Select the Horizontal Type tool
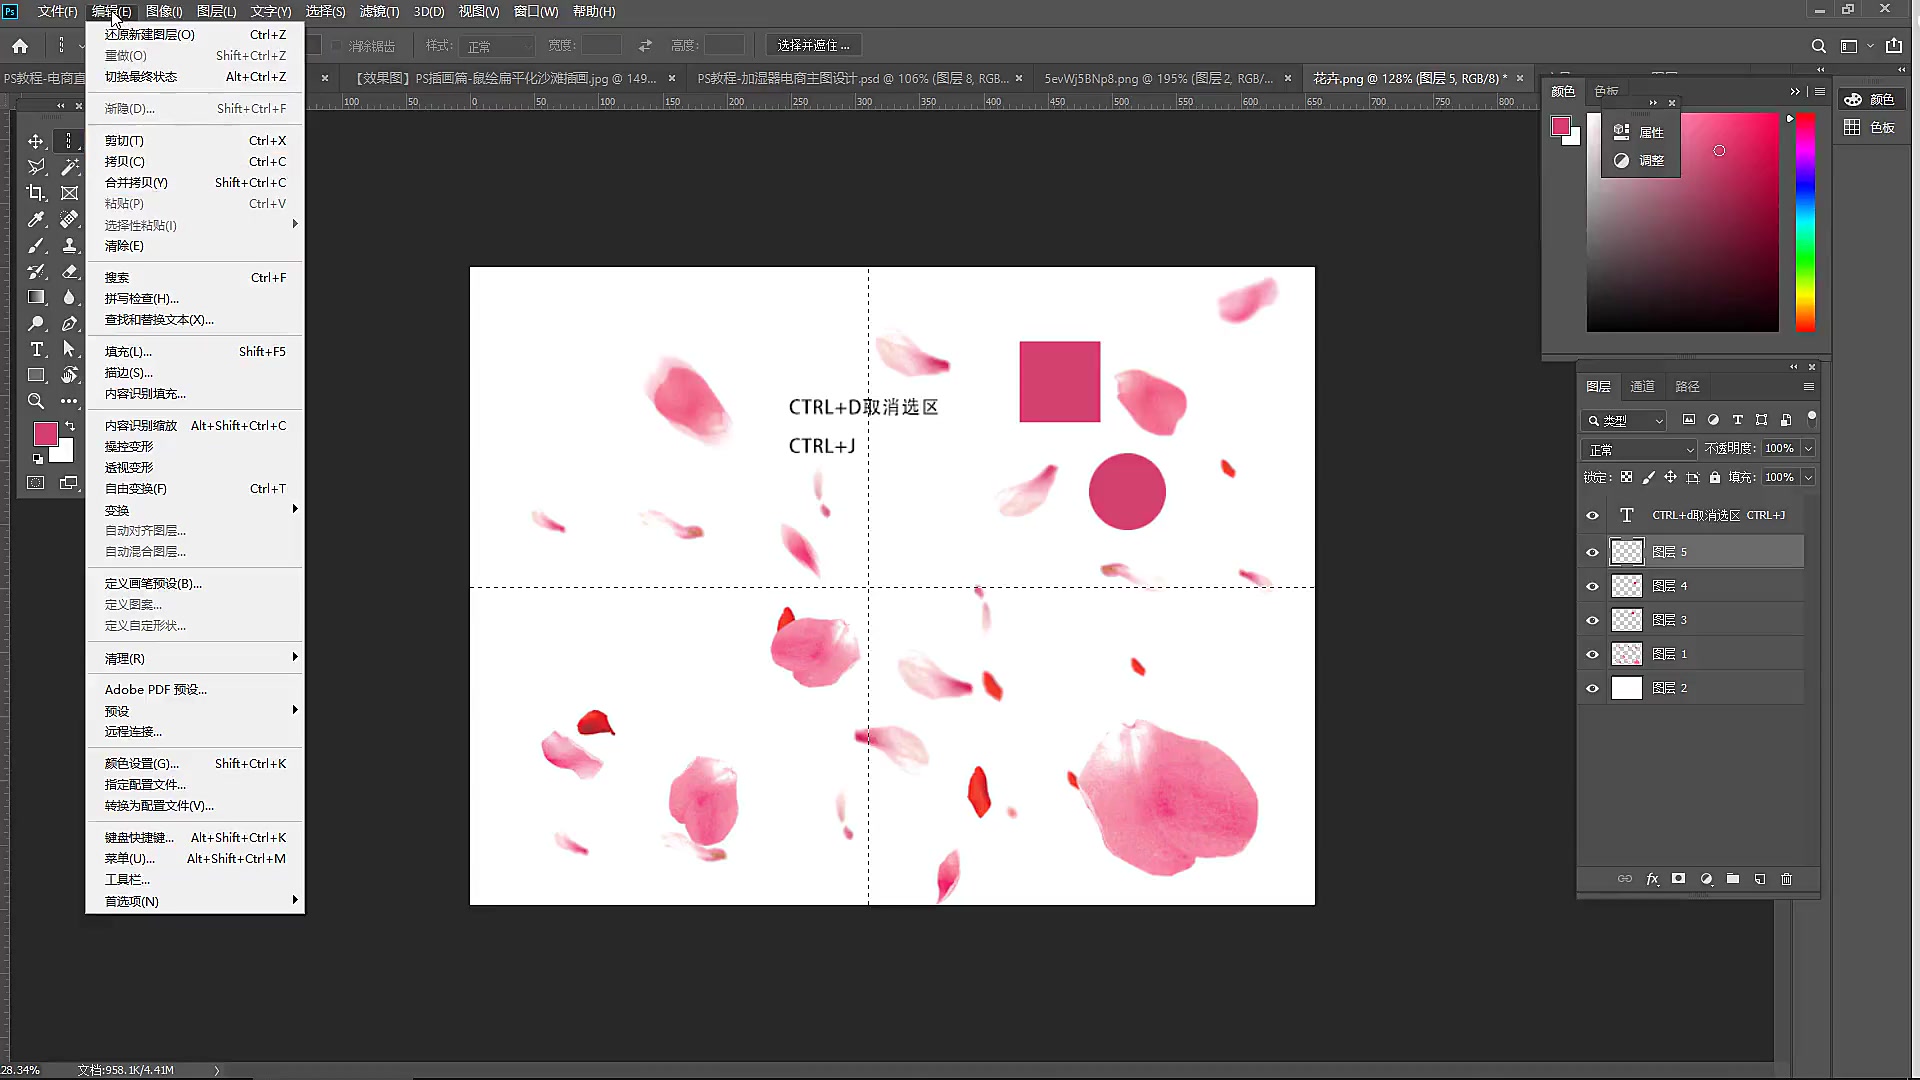The width and height of the screenshot is (1920, 1080). [36, 349]
